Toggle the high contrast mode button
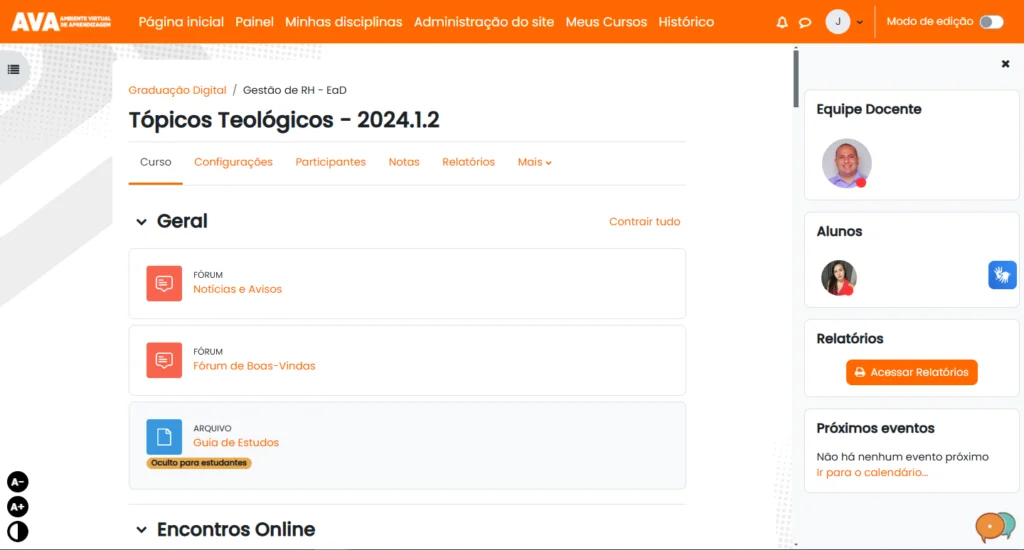The height and width of the screenshot is (550, 1024). coord(17,532)
